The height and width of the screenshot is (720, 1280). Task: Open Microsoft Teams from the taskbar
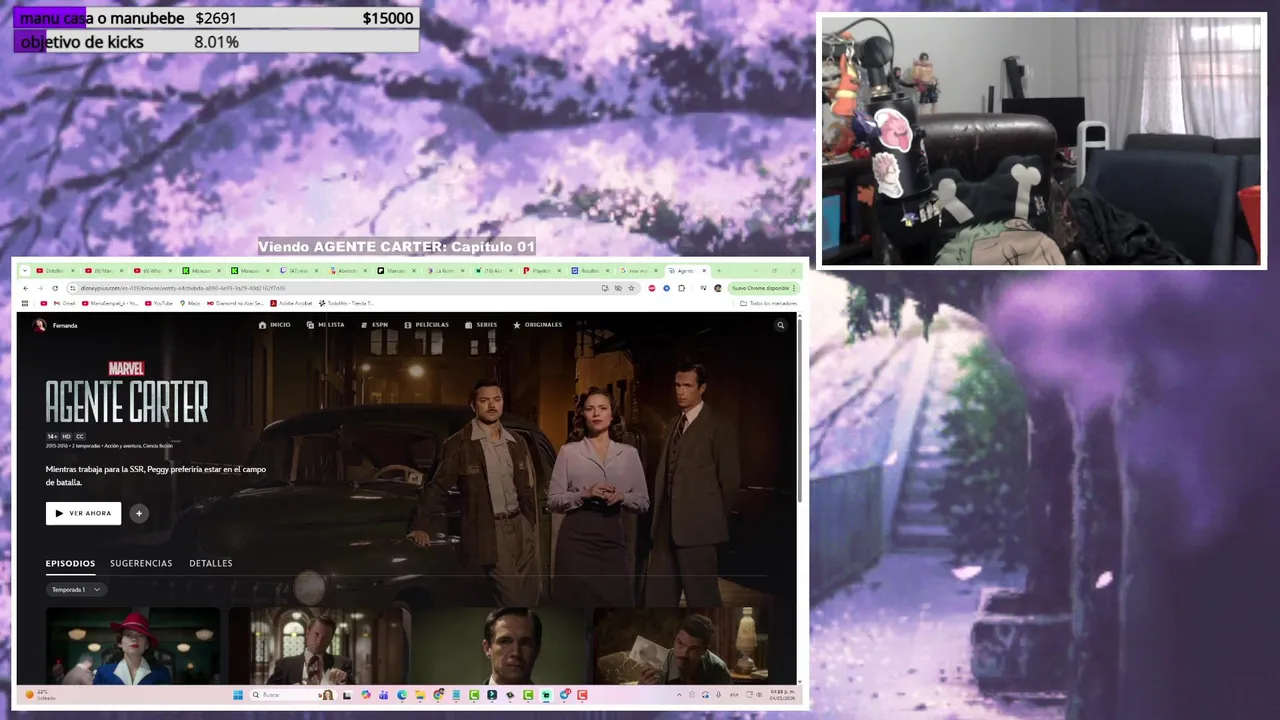(x=383, y=695)
